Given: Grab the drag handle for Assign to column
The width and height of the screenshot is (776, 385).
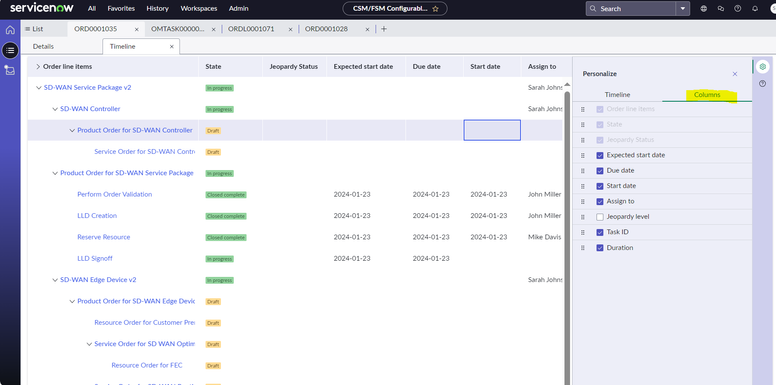Looking at the screenshot, I should point(582,201).
